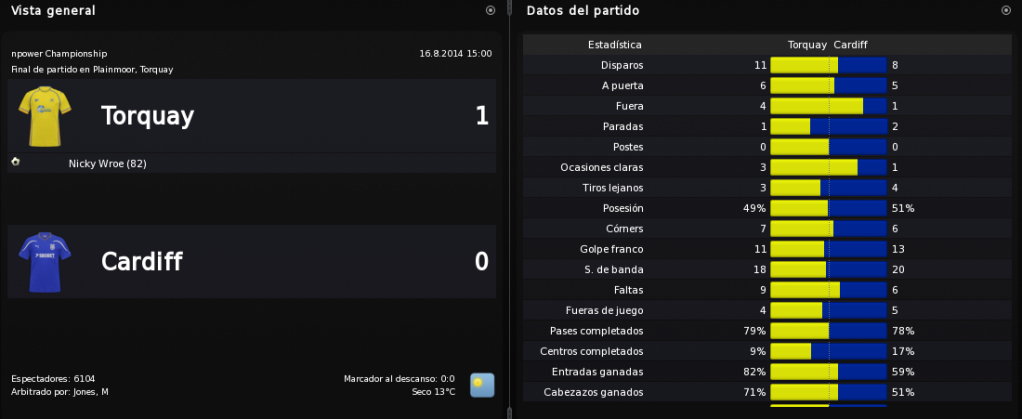The width and height of the screenshot is (1022, 419).
Task: Click the Disparos statistic row
Action: click(x=767, y=65)
